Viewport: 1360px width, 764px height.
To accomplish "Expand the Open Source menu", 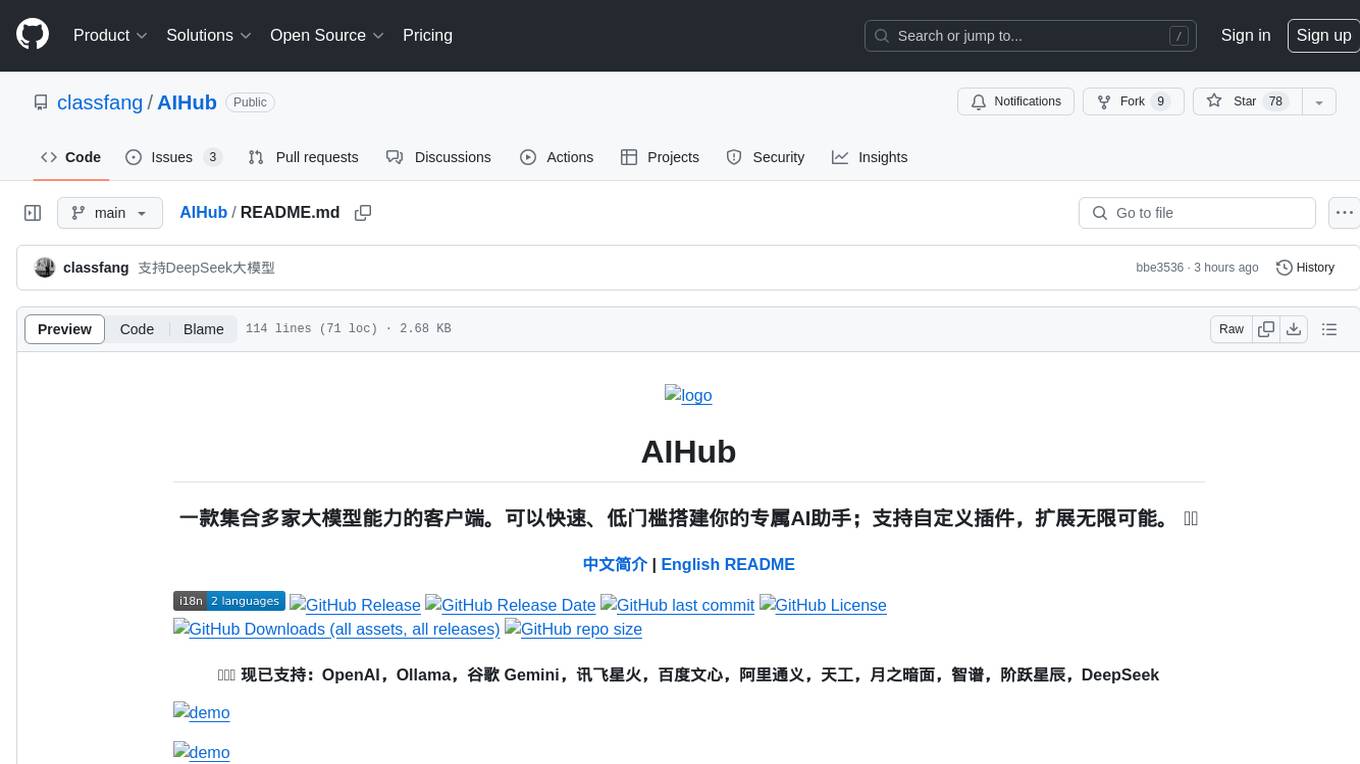I will pyautogui.click(x=327, y=35).
